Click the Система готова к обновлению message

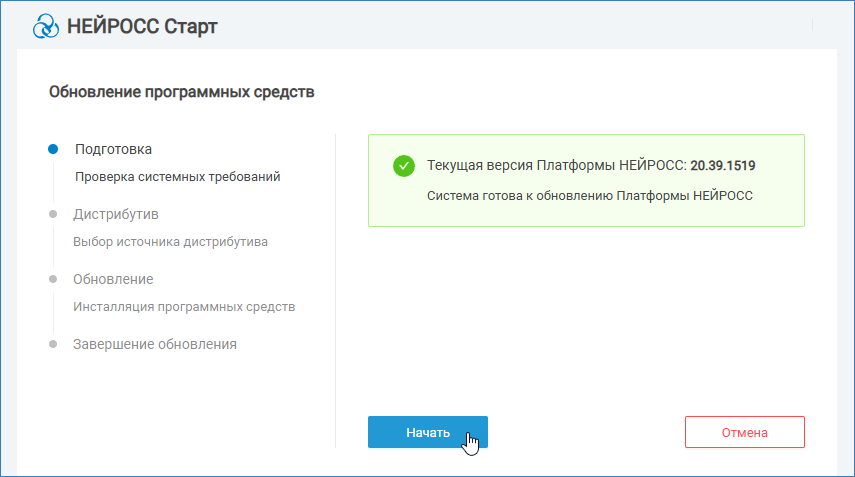589,195
